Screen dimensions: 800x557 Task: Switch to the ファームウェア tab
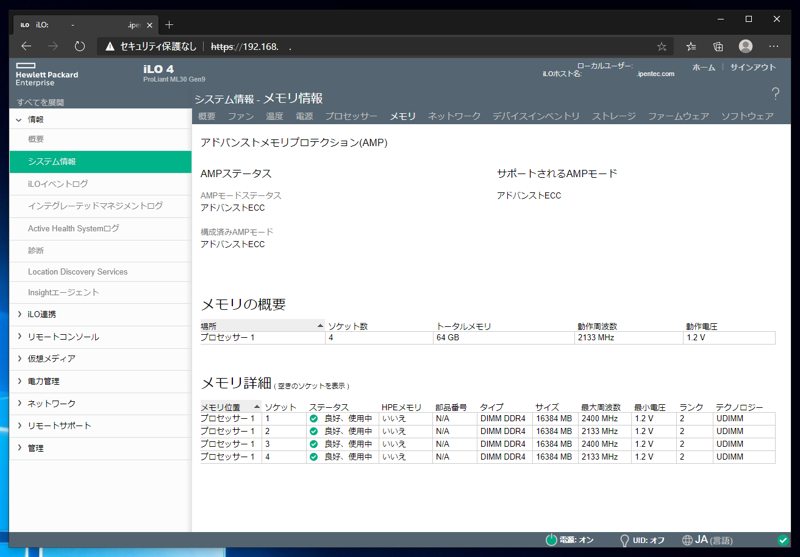point(679,116)
